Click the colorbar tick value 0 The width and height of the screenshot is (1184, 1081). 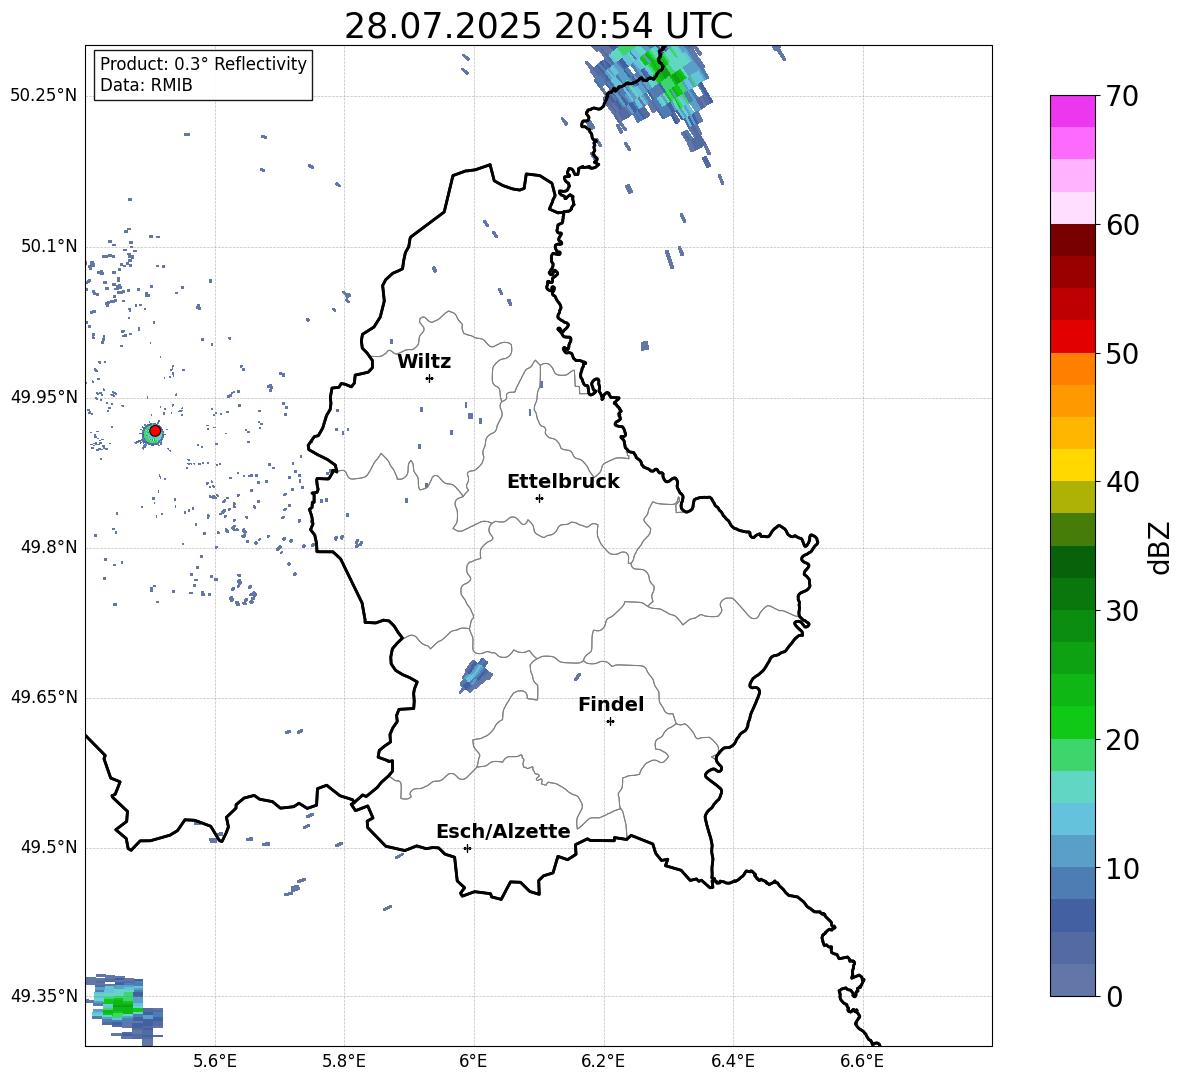click(x=1114, y=996)
